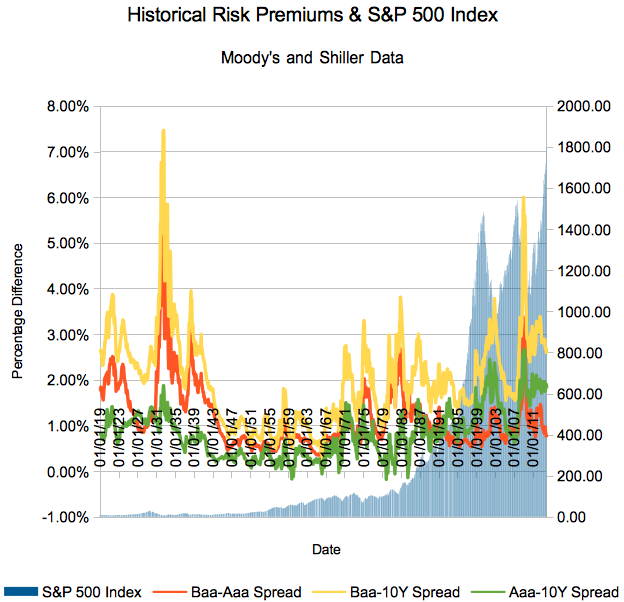Image resolution: width=624 pixels, height=602 pixels.
Task: Click the -1.00% left axis label
Action: (61, 517)
